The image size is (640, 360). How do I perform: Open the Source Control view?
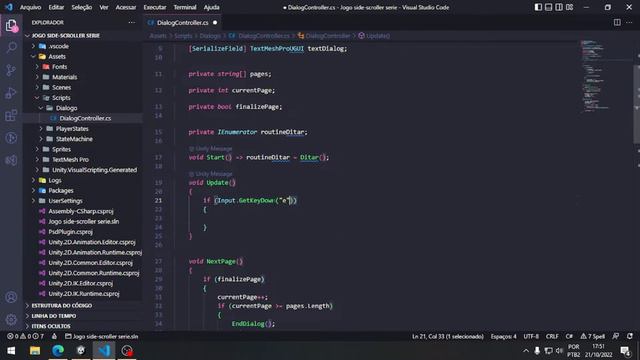[x=11, y=70]
